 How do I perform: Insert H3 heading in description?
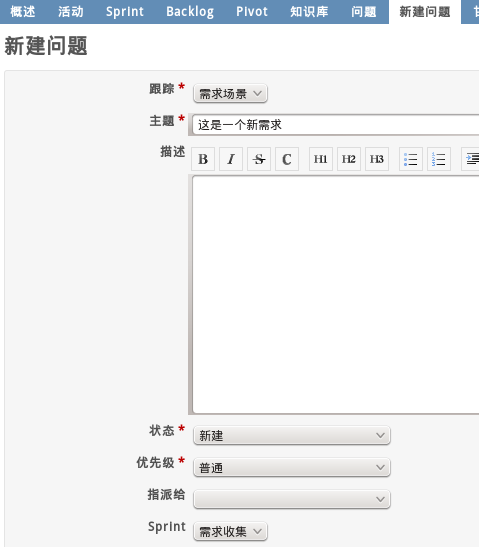tap(377, 159)
